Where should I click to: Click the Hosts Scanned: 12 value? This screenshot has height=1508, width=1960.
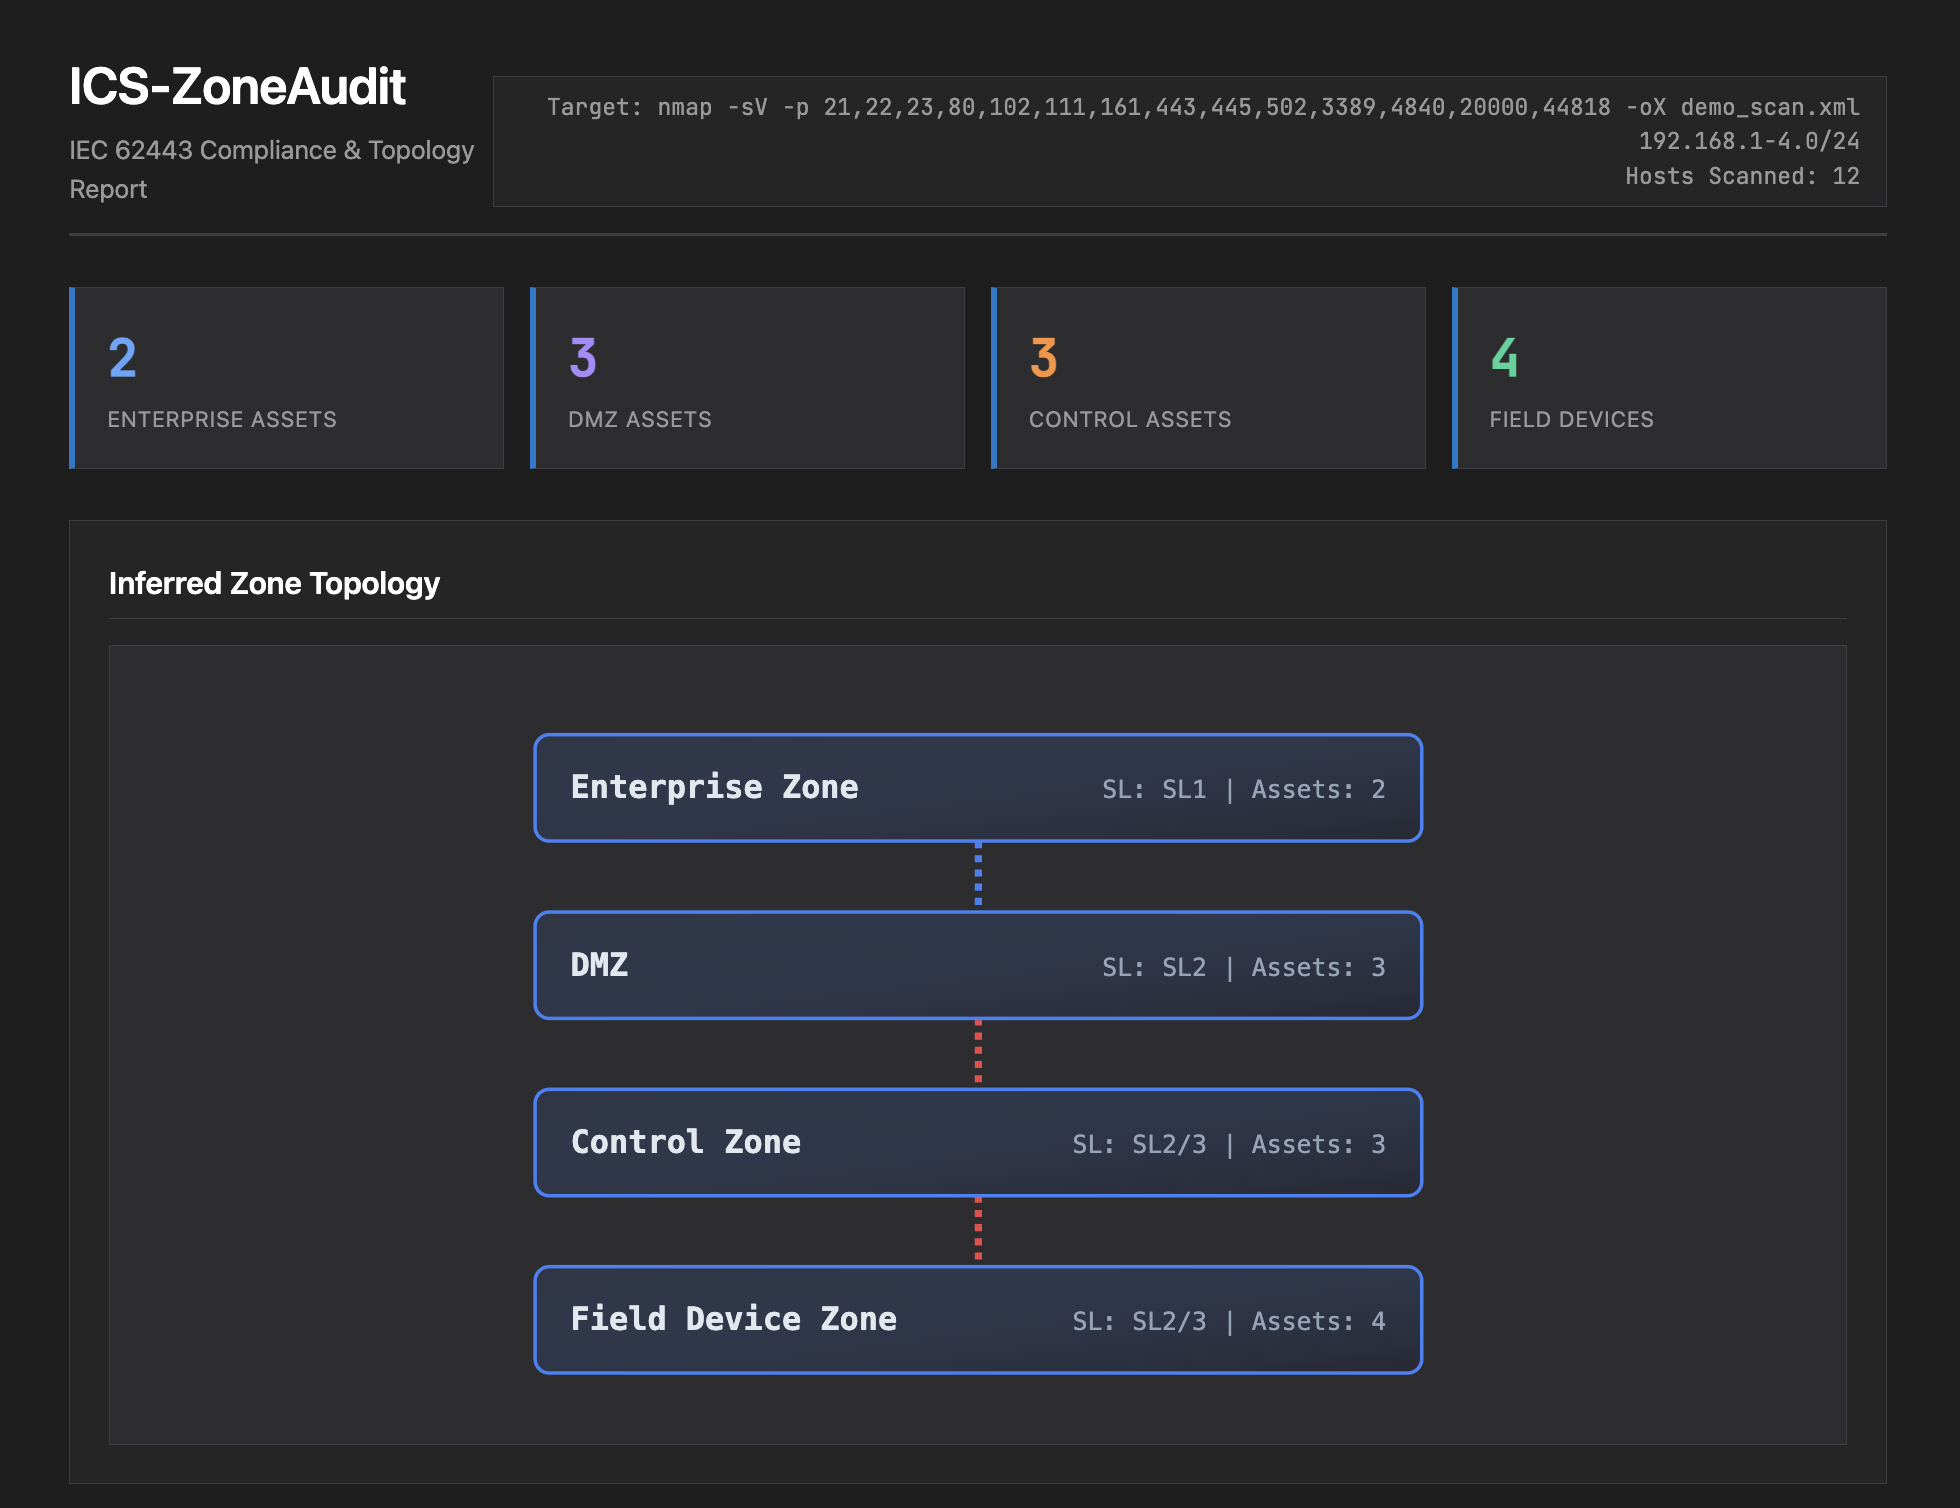(1742, 176)
